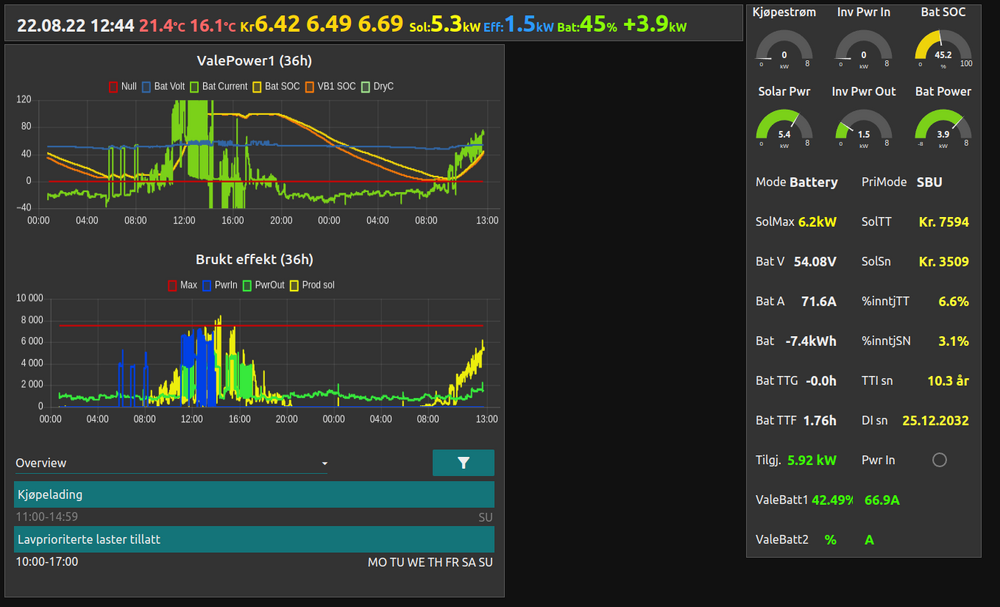Toggle PwrOut legend entry
The image size is (1000, 607).
[x=263, y=285]
